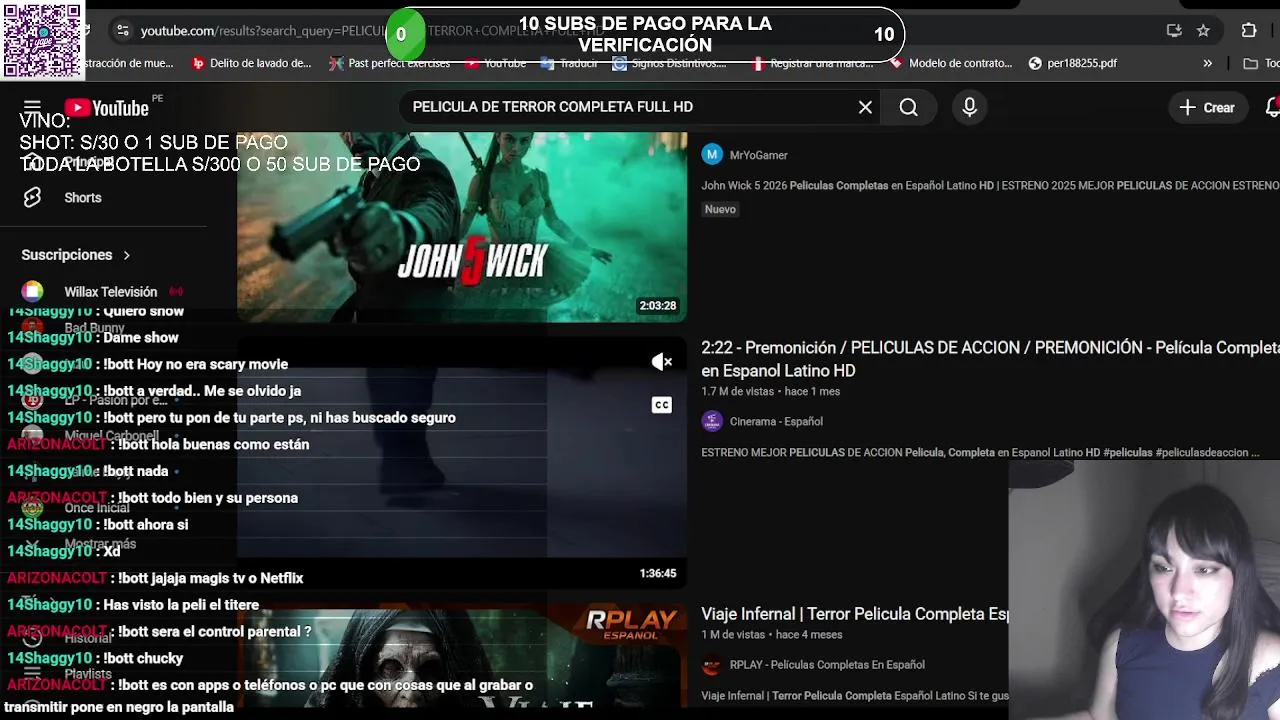Open the Crear upload menu

tap(1207, 107)
